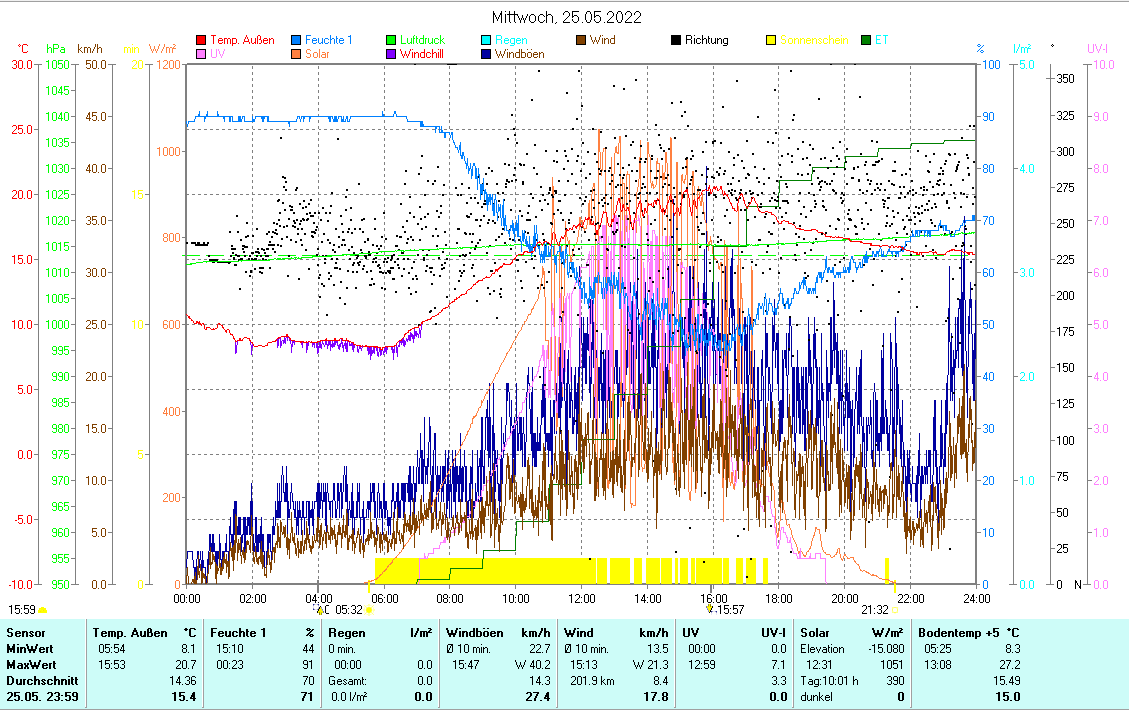The width and height of the screenshot is (1129, 711).
Task: Click the navy Windböen legend square
Action: click(486, 54)
